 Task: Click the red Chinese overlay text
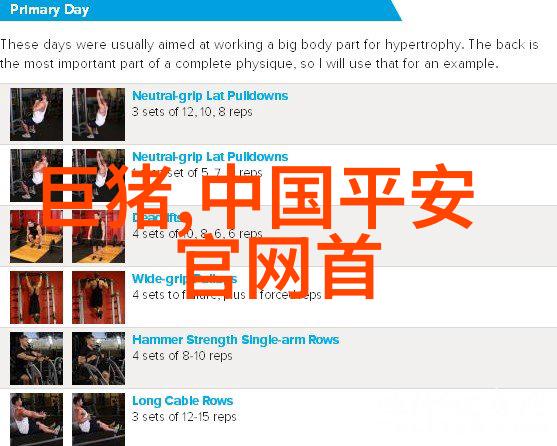point(258,231)
